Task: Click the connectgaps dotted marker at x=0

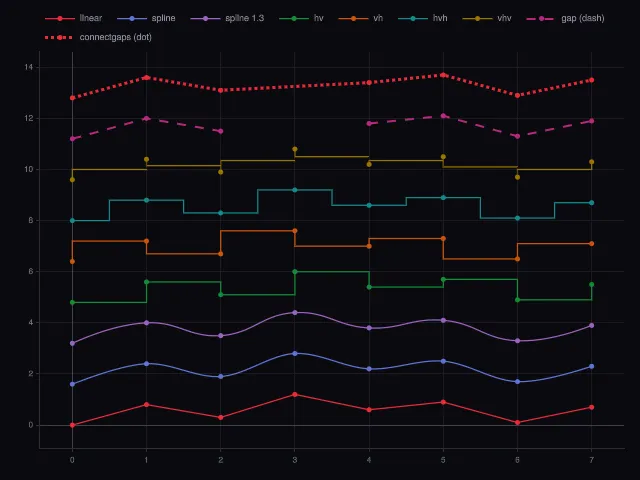Action: tap(72, 98)
